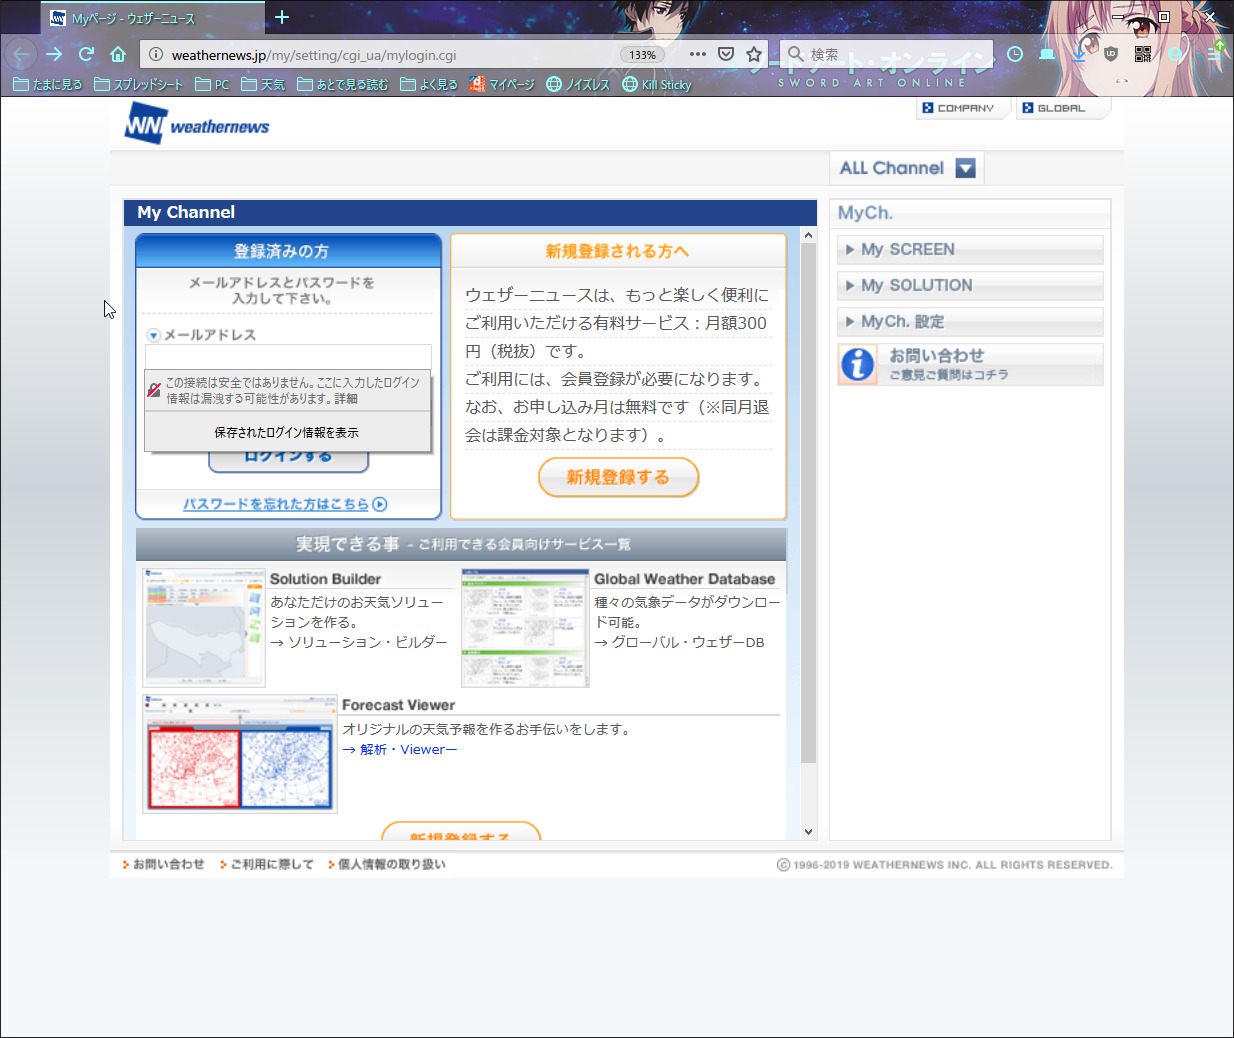Click the orange 新規登録する button
Viewport: 1234px width, 1038px height.
tap(618, 477)
